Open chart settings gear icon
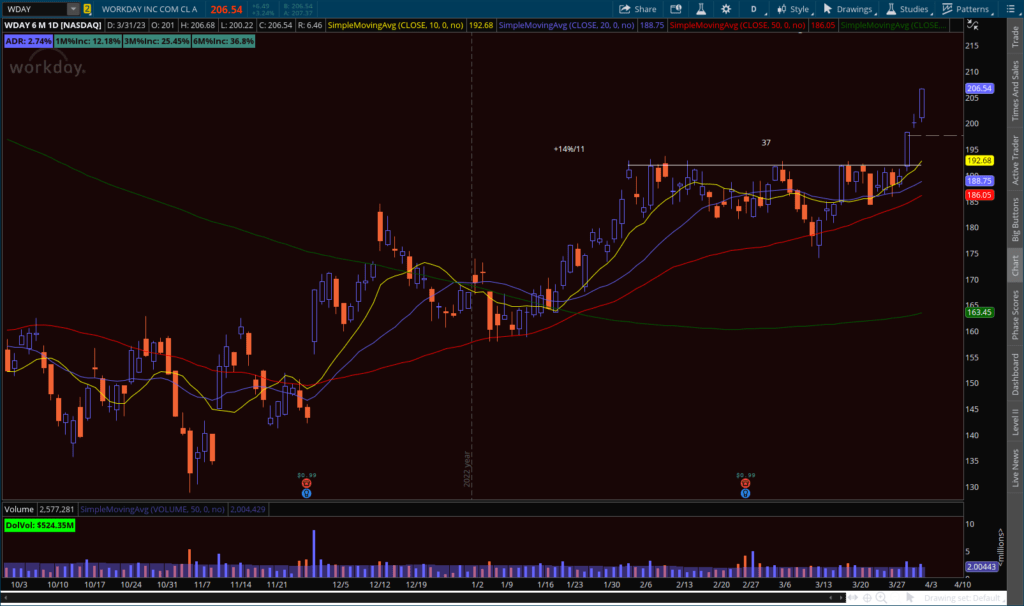The height and width of the screenshot is (606, 1024). pos(726,9)
